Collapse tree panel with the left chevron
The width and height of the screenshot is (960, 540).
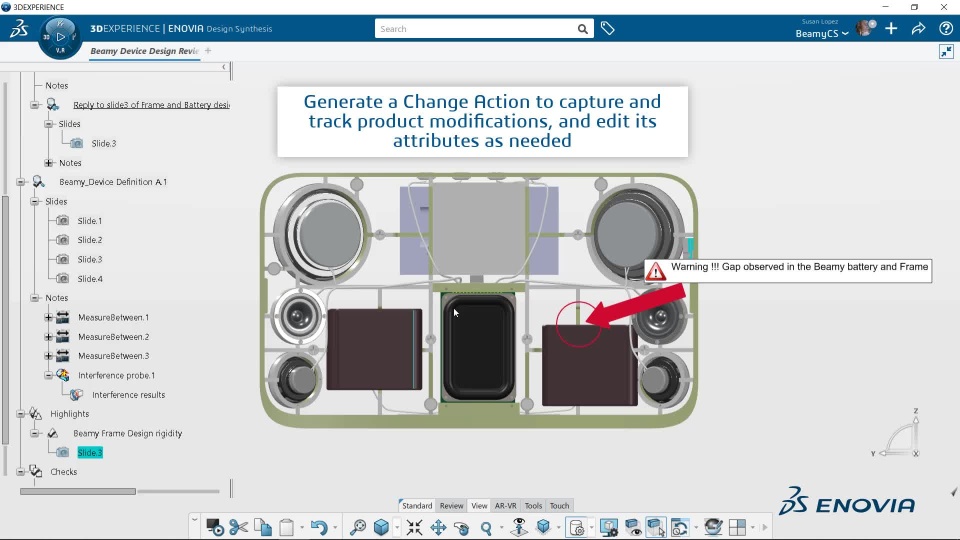click(x=223, y=67)
